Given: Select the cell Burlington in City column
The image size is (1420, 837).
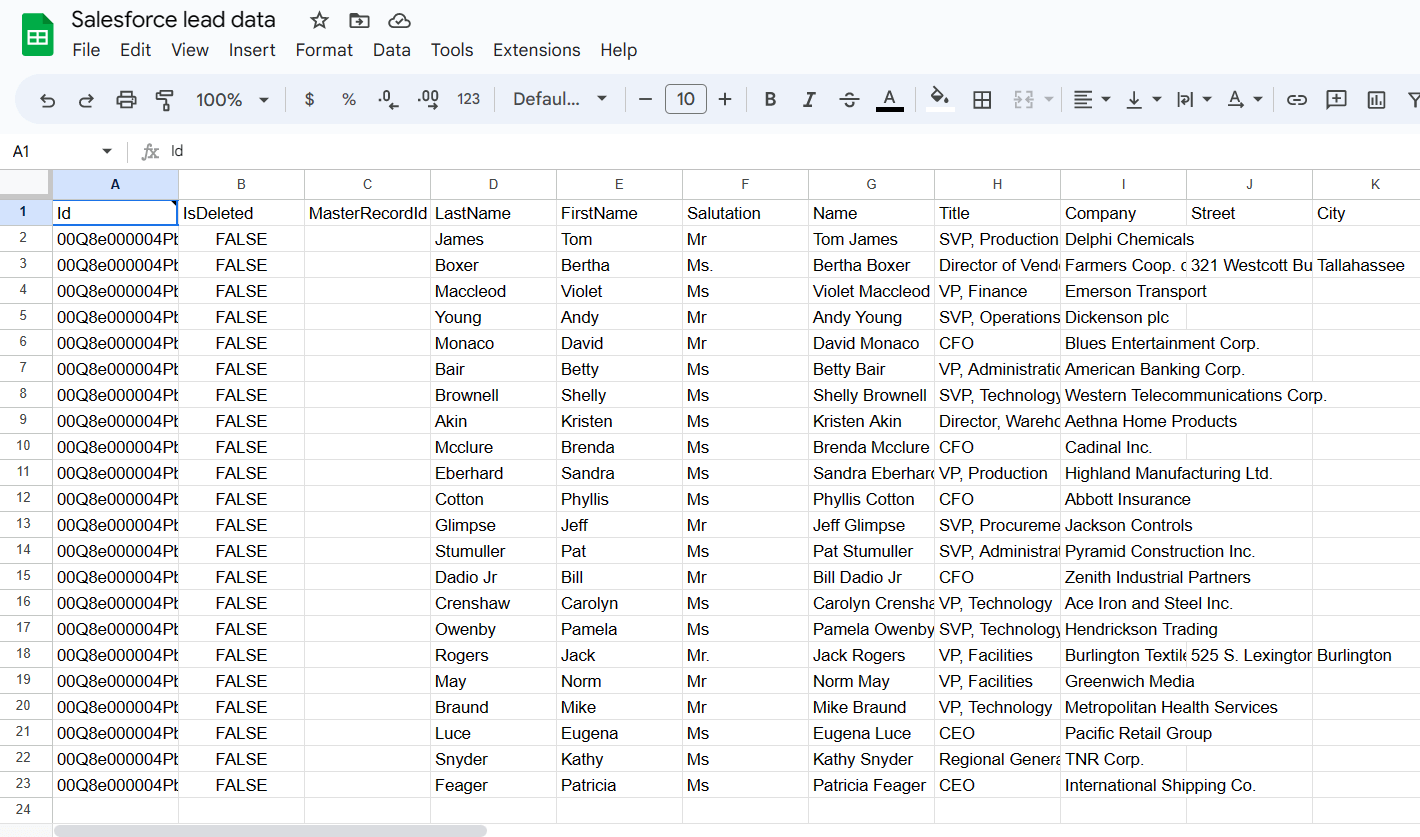Looking at the screenshot, I should [x=1366, y=655].
